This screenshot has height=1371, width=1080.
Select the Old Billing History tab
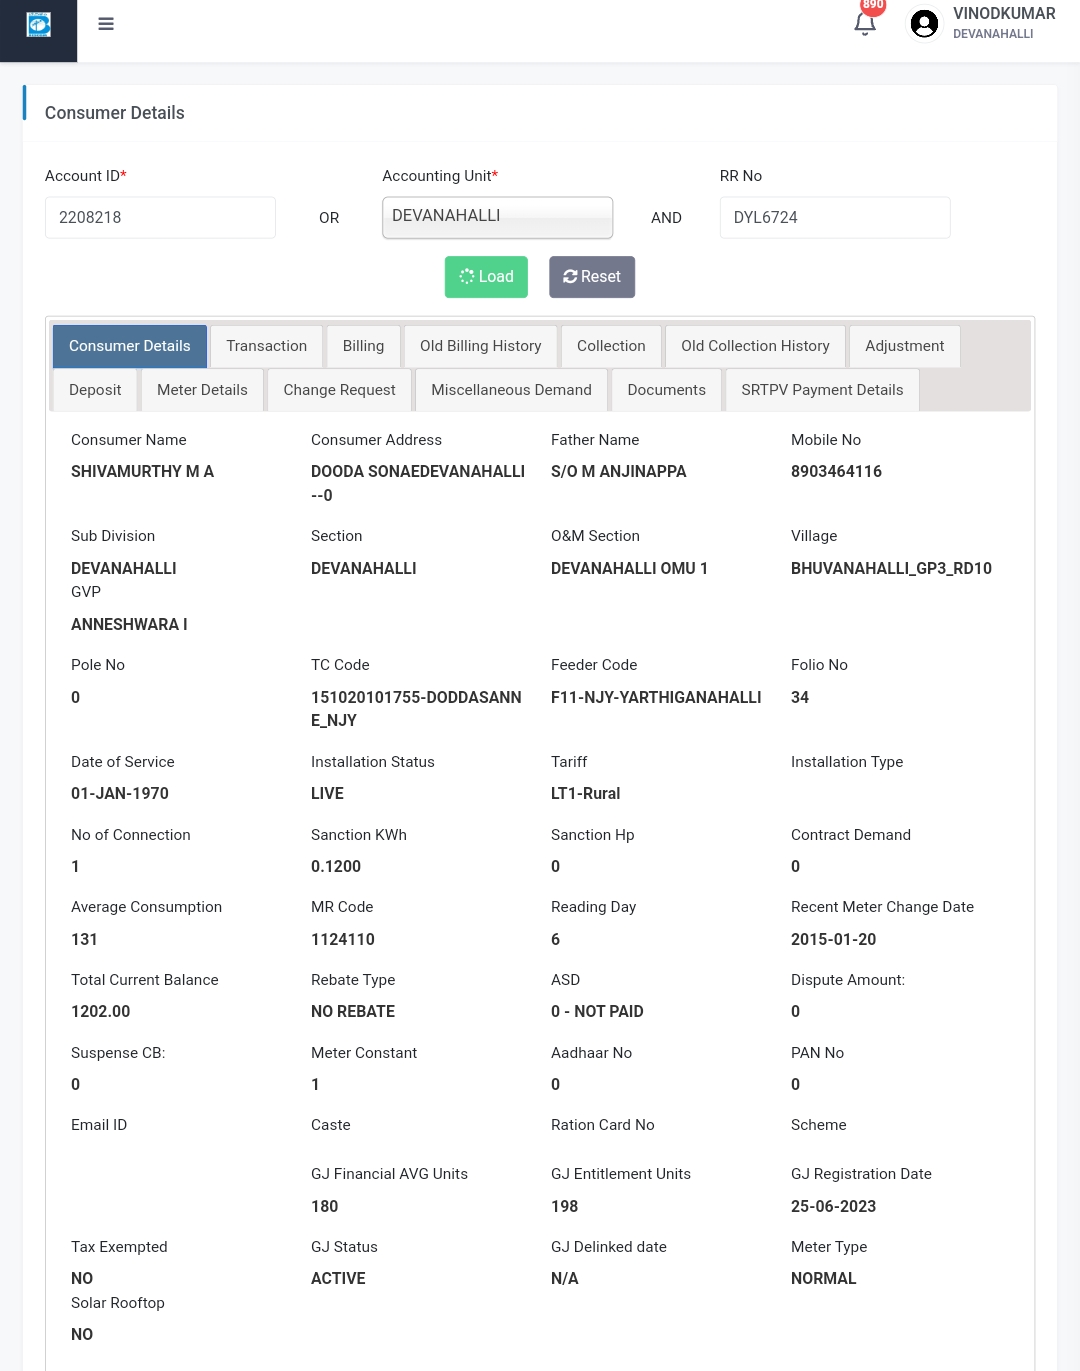tap(480, 346)
